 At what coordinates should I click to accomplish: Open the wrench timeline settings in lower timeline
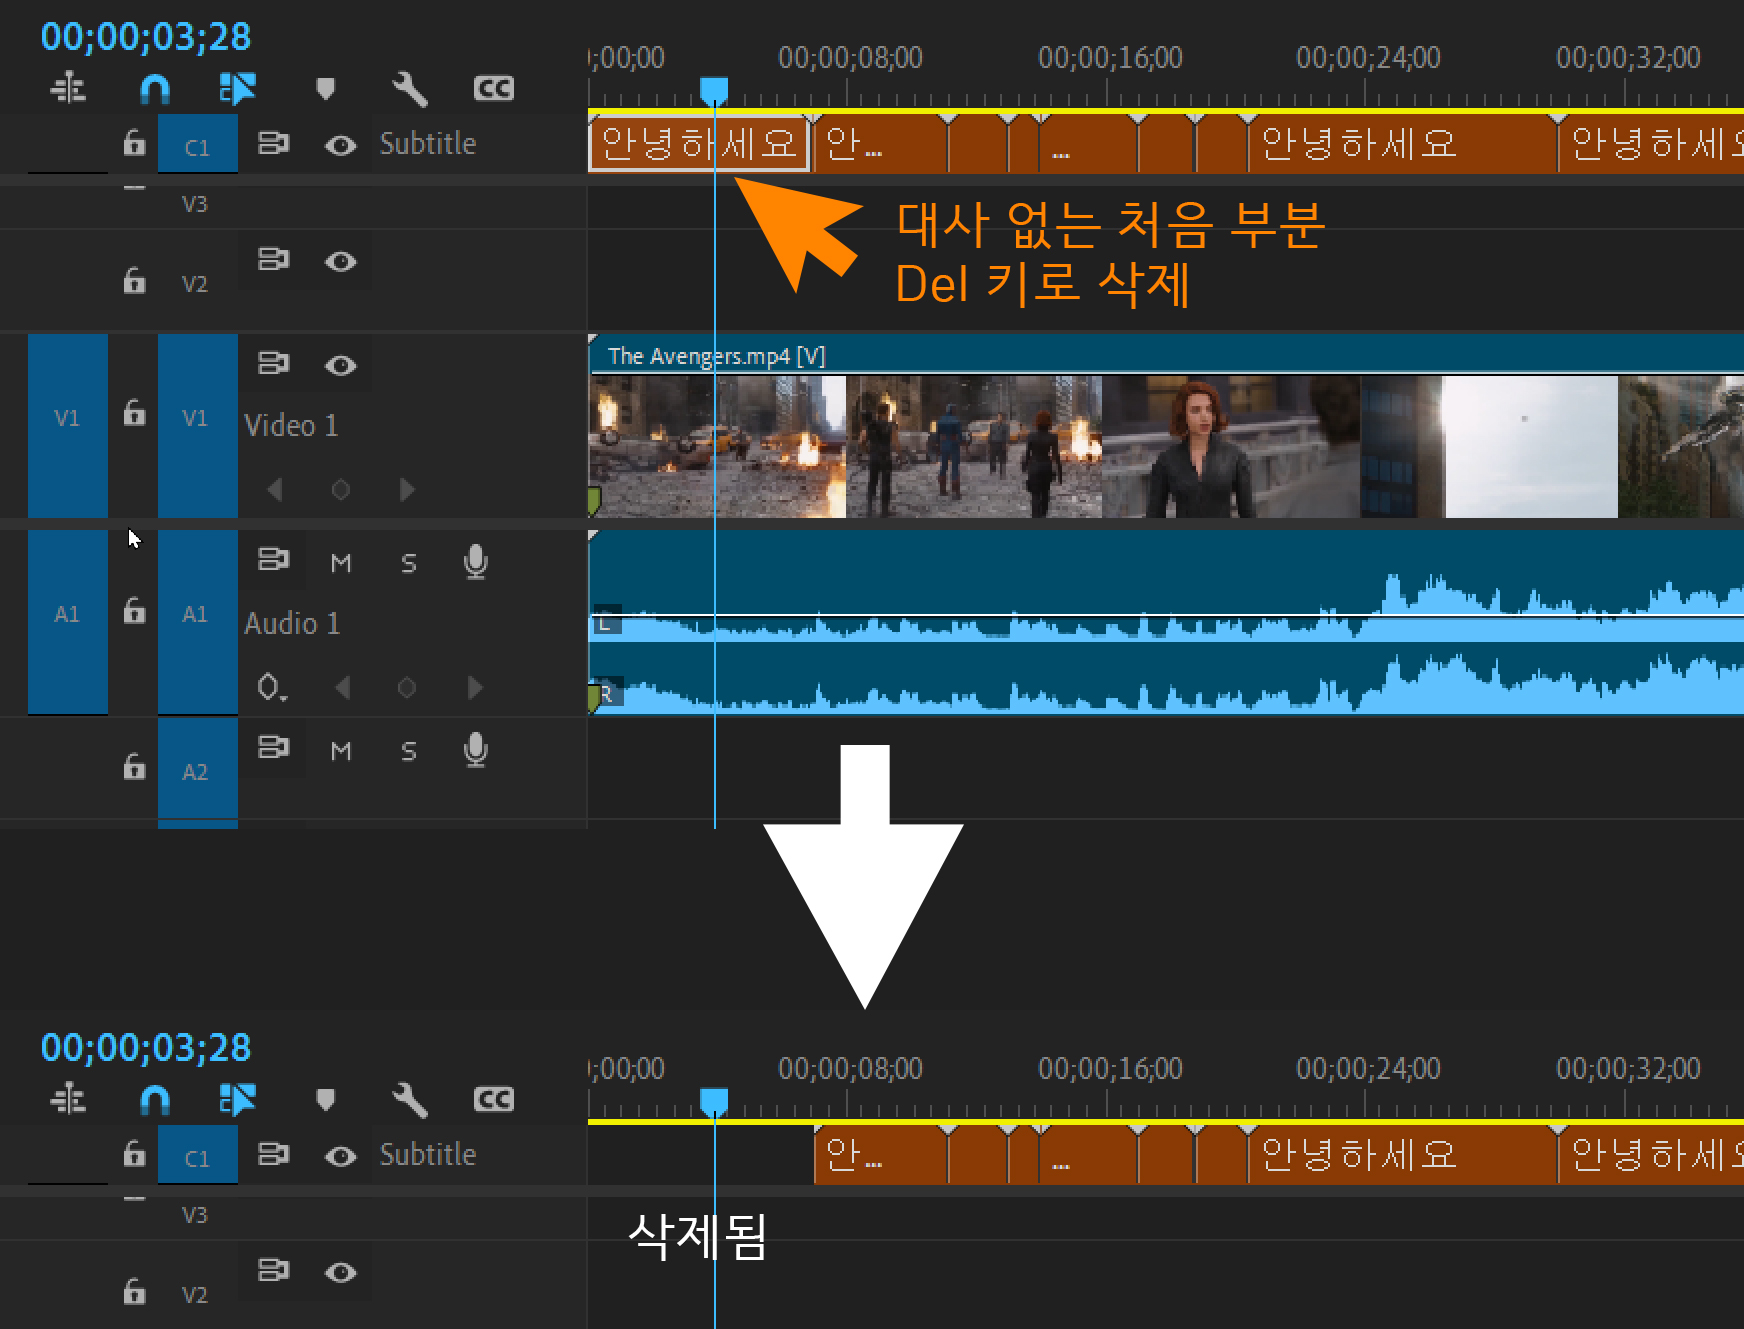pos(409,1100)
